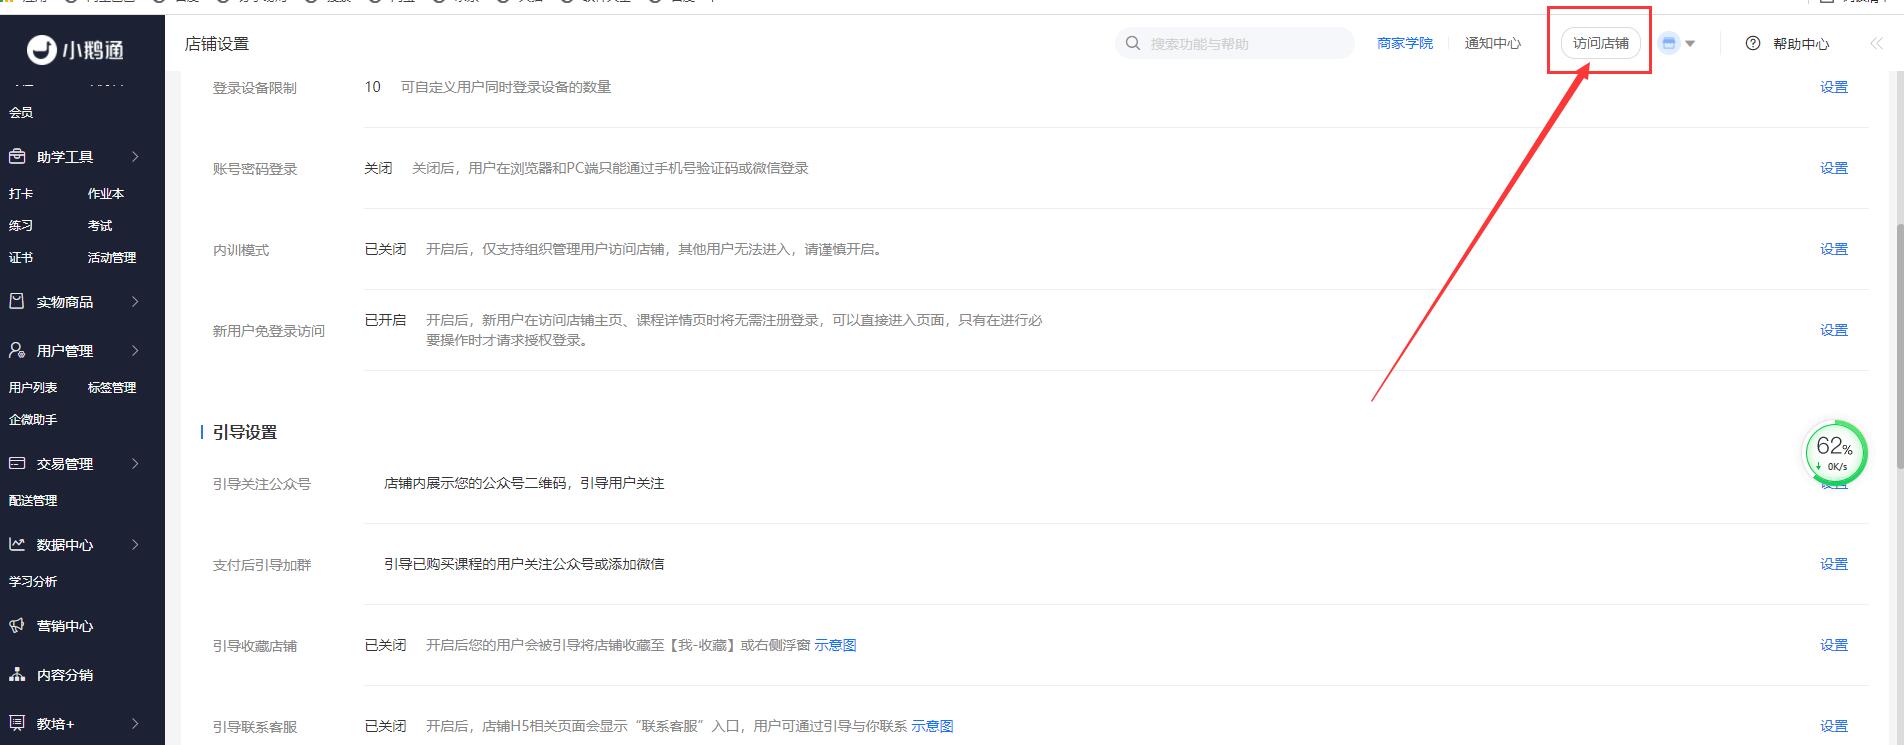Open 用户列表 in the sidebar
1904x745 pixels.
click(33, 387)
